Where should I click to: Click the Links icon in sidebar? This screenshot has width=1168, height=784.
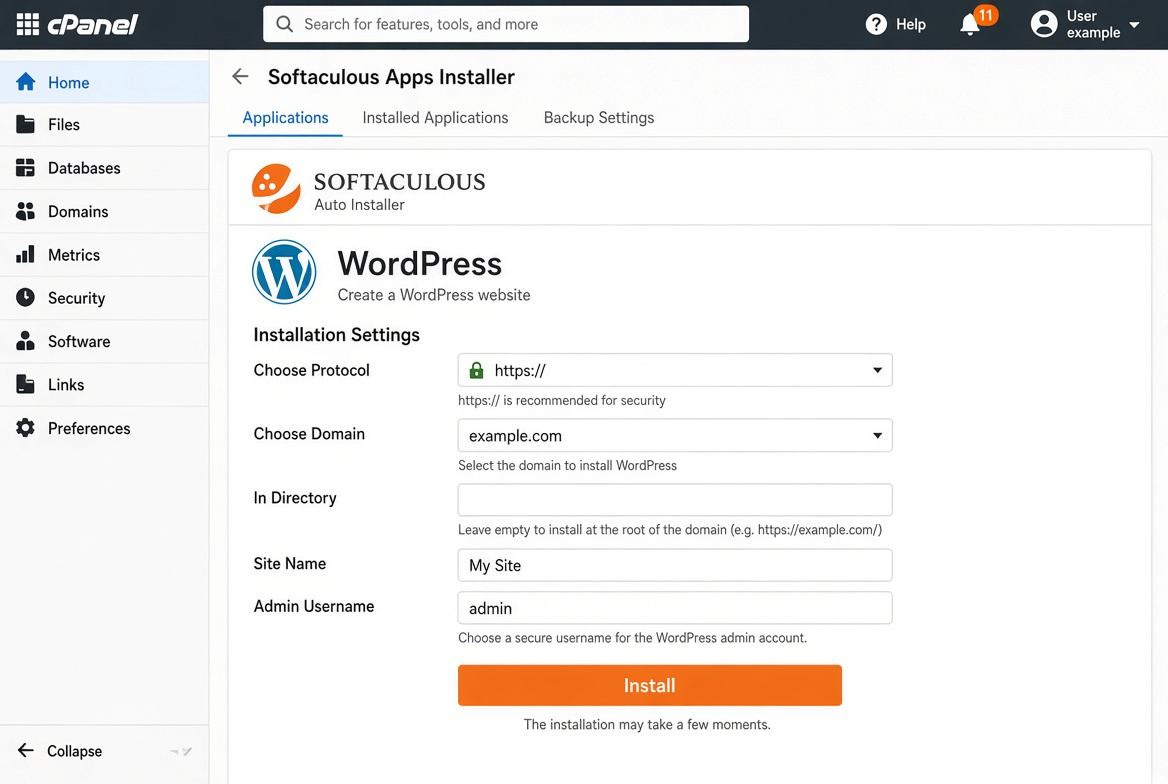(25, 385)
